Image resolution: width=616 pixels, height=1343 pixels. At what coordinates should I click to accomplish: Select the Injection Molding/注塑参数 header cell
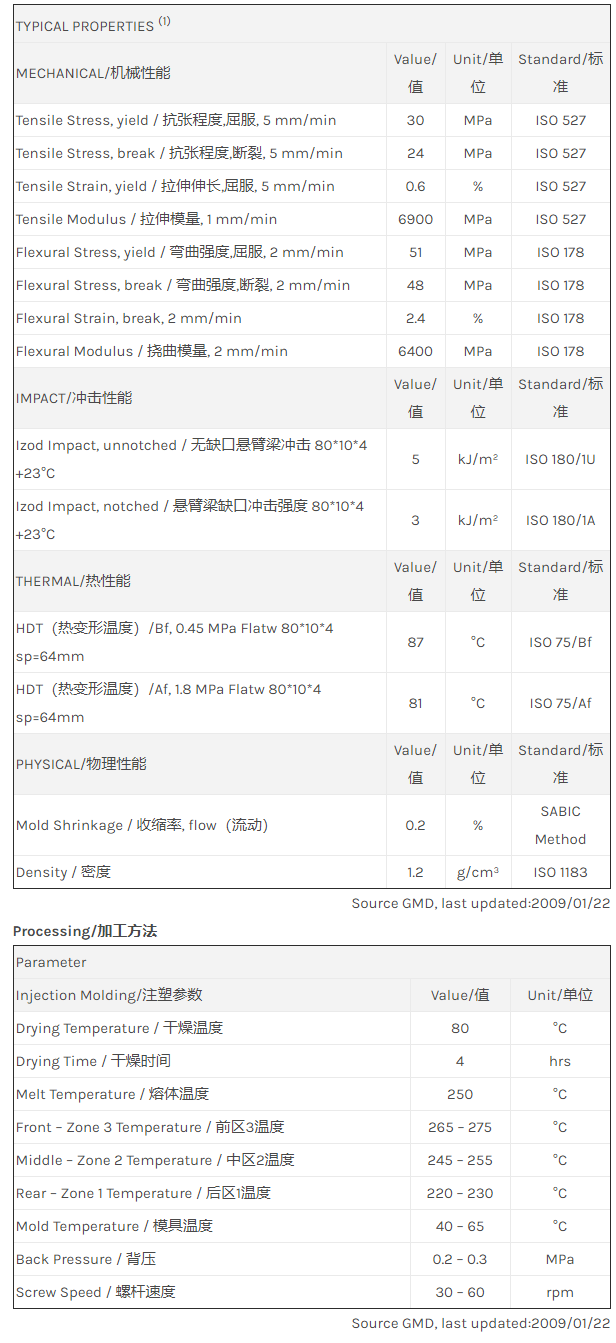point(109,995)
